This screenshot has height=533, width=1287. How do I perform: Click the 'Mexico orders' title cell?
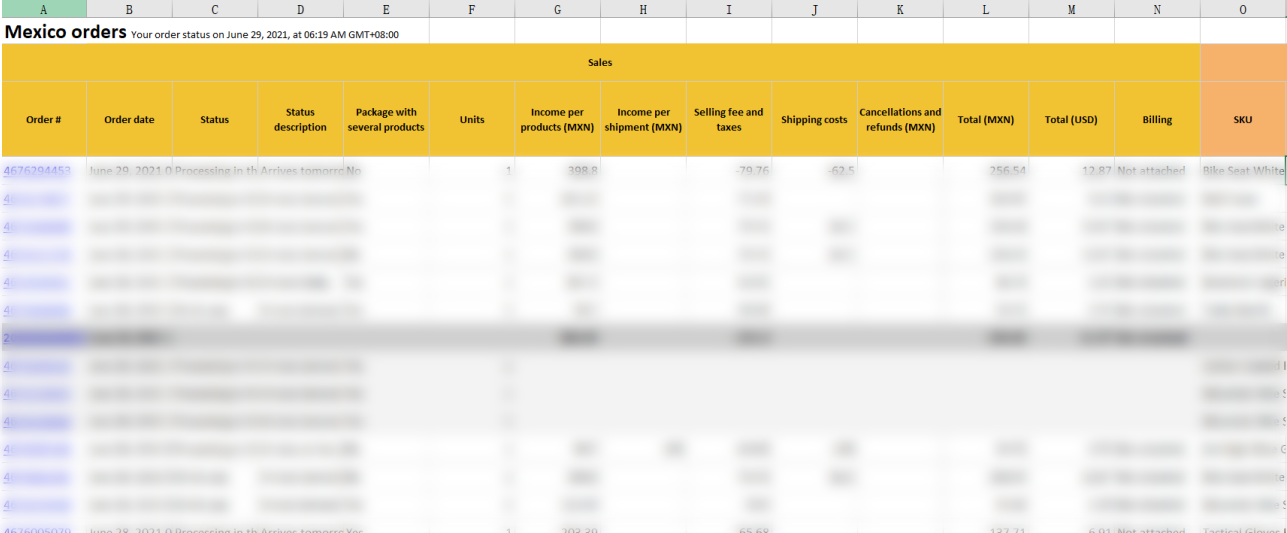pyautogui.click(x=66, y=33)
